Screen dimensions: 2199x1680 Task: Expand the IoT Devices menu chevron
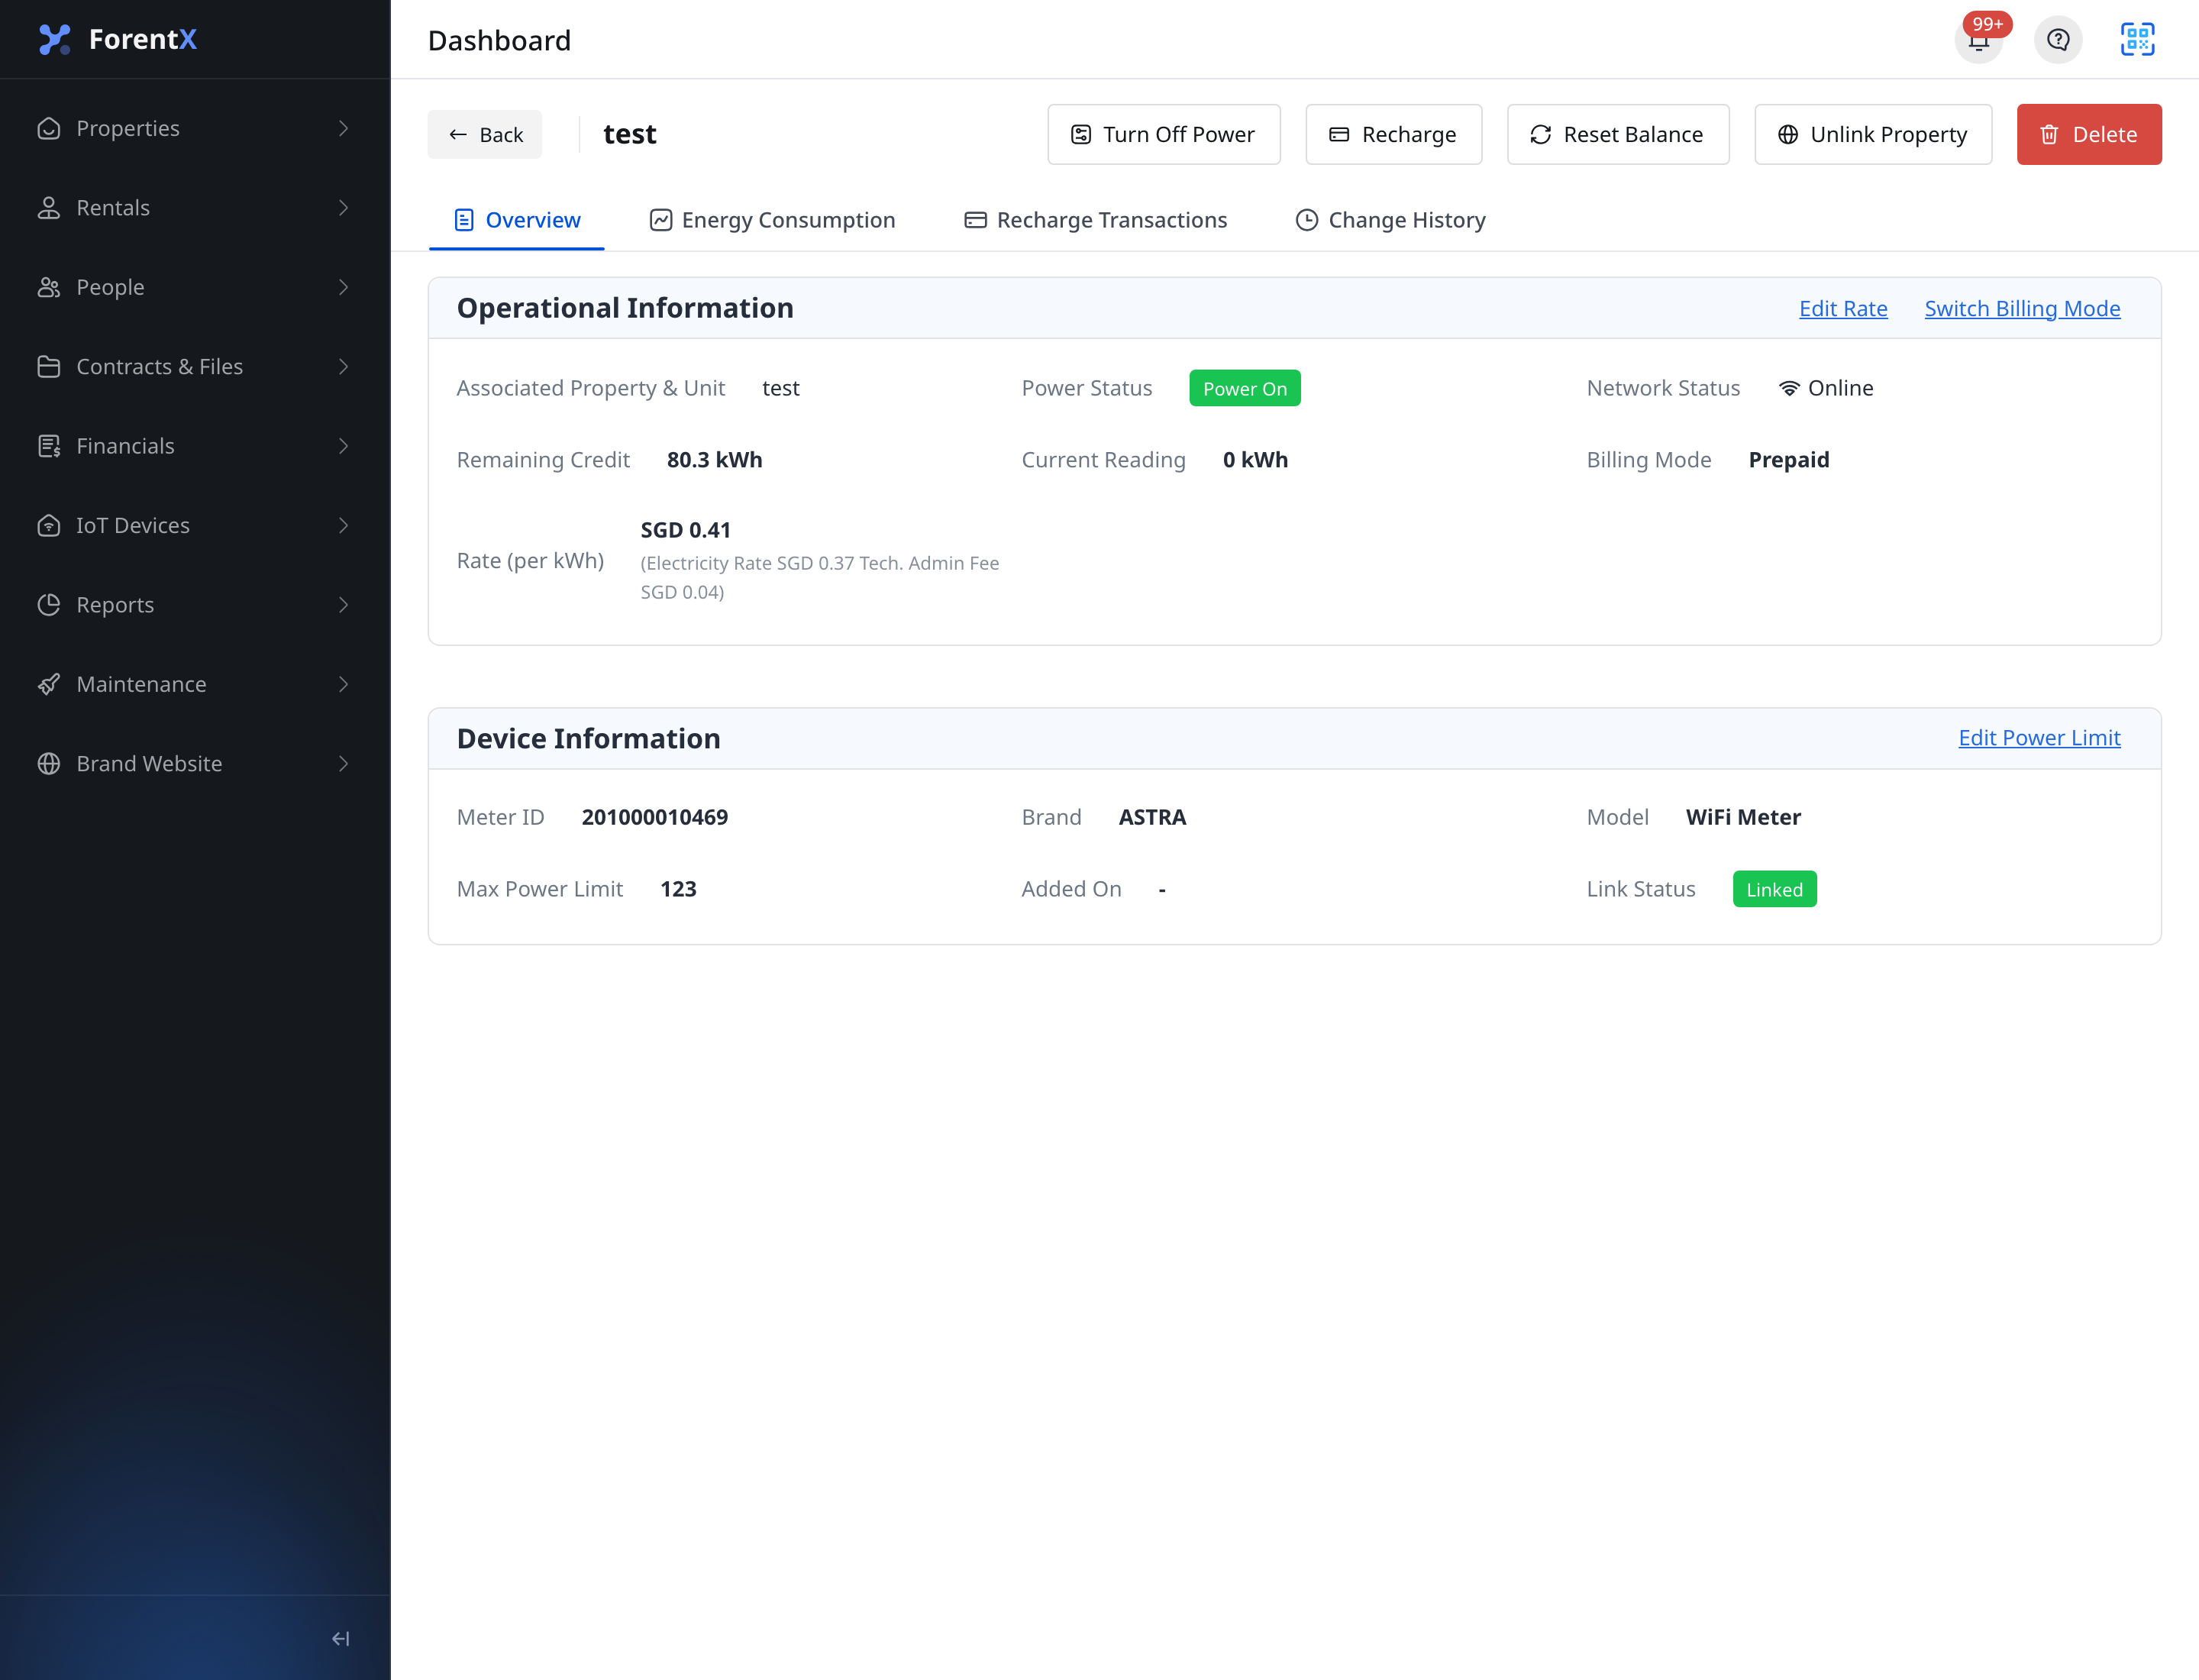(x=343, y=525)
